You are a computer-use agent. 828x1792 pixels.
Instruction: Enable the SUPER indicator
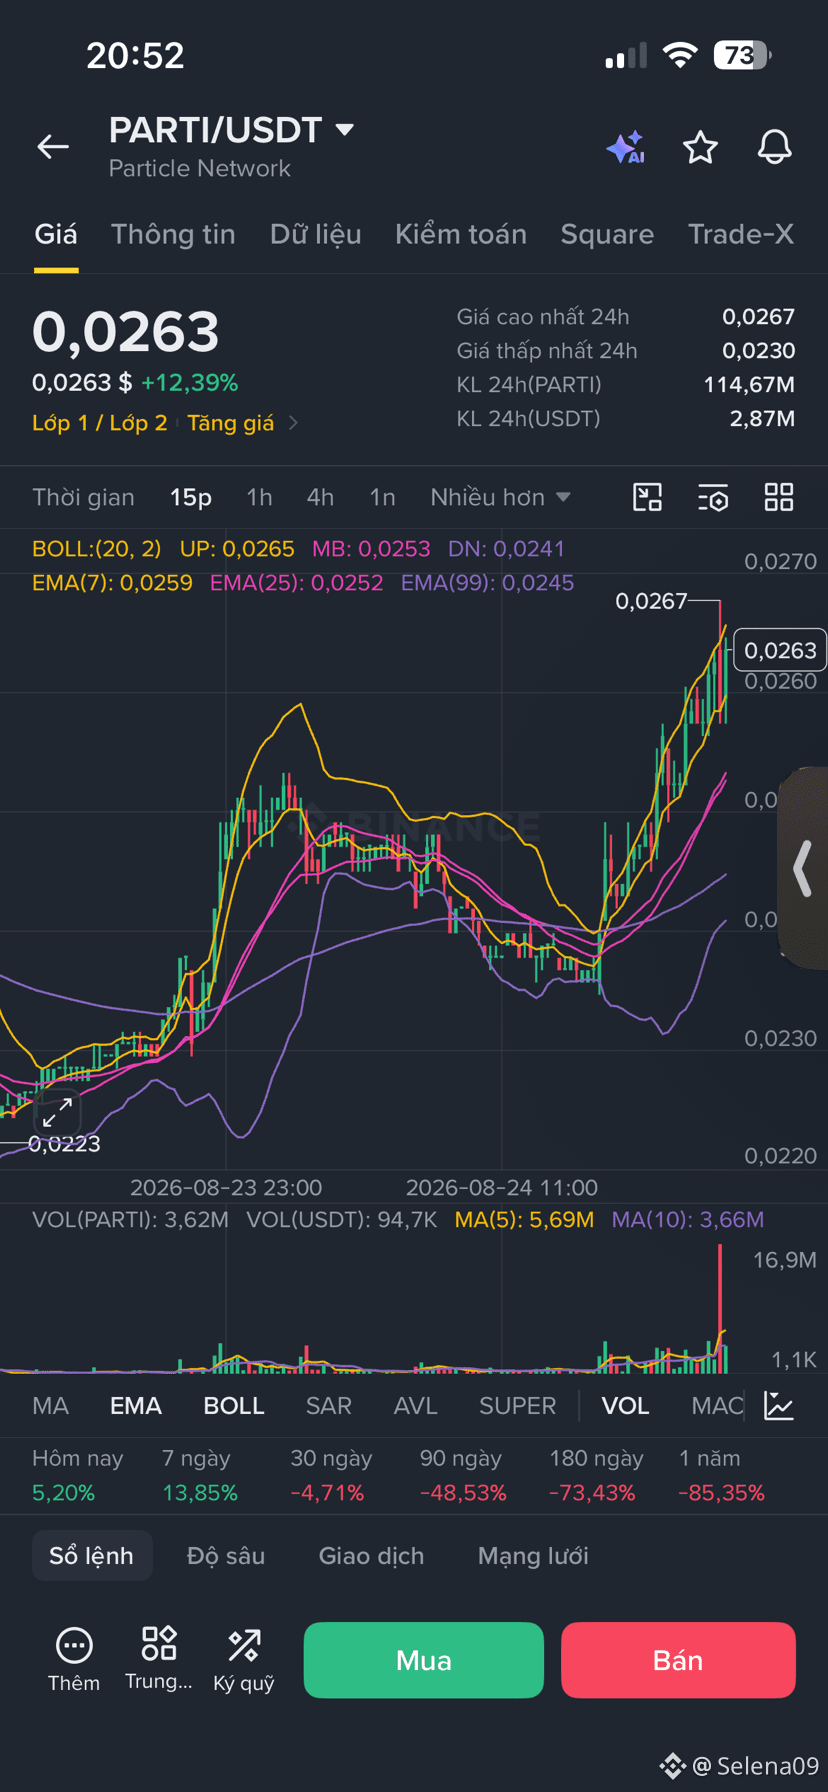[x=517, y=1405]
